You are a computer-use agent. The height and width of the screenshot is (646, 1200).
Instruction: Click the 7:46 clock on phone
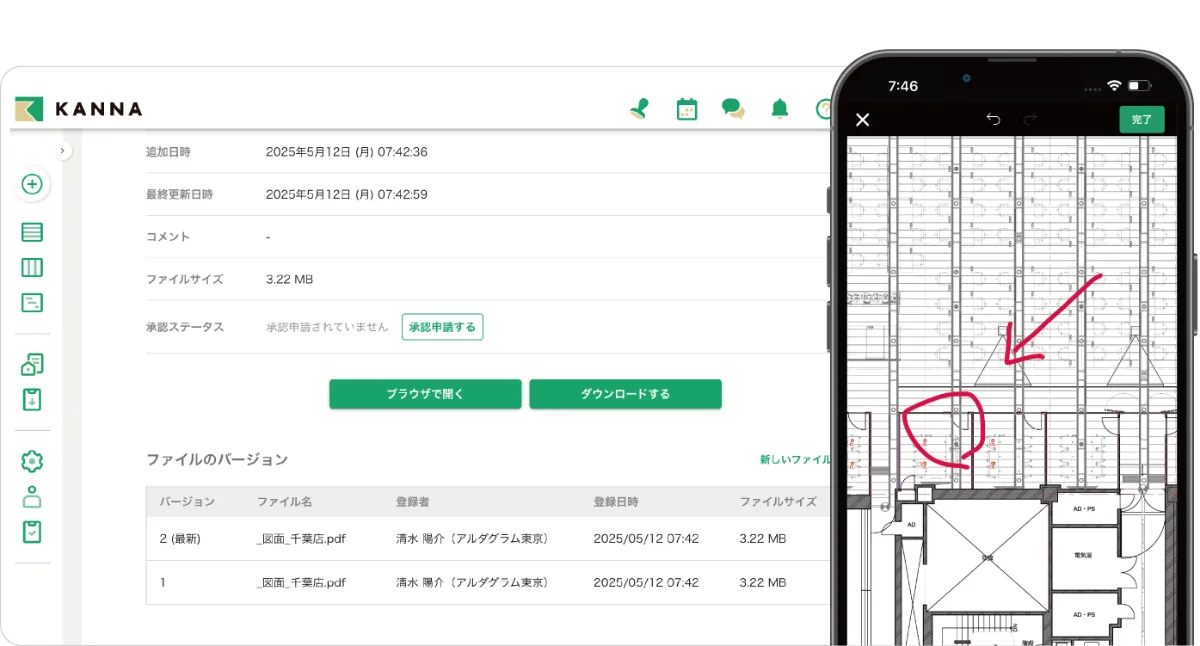click(903, 86)
